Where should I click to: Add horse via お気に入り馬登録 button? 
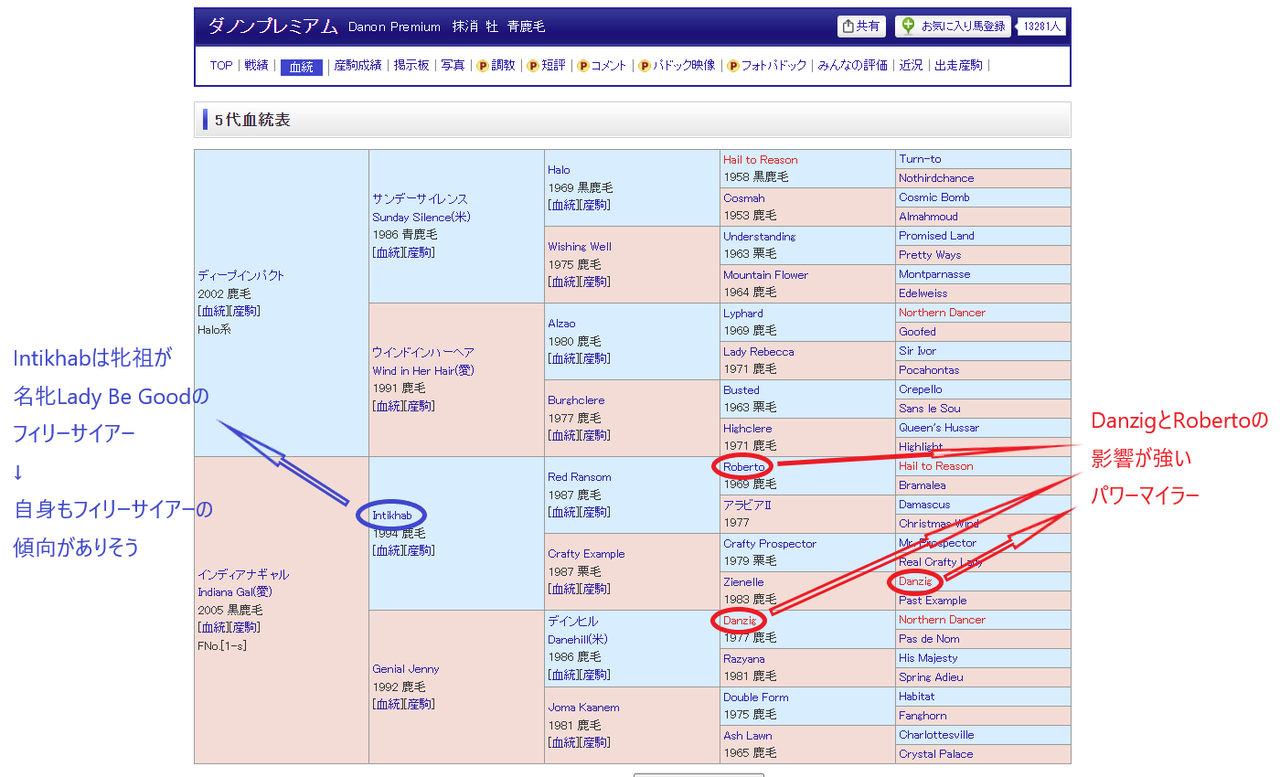[953, 27]
